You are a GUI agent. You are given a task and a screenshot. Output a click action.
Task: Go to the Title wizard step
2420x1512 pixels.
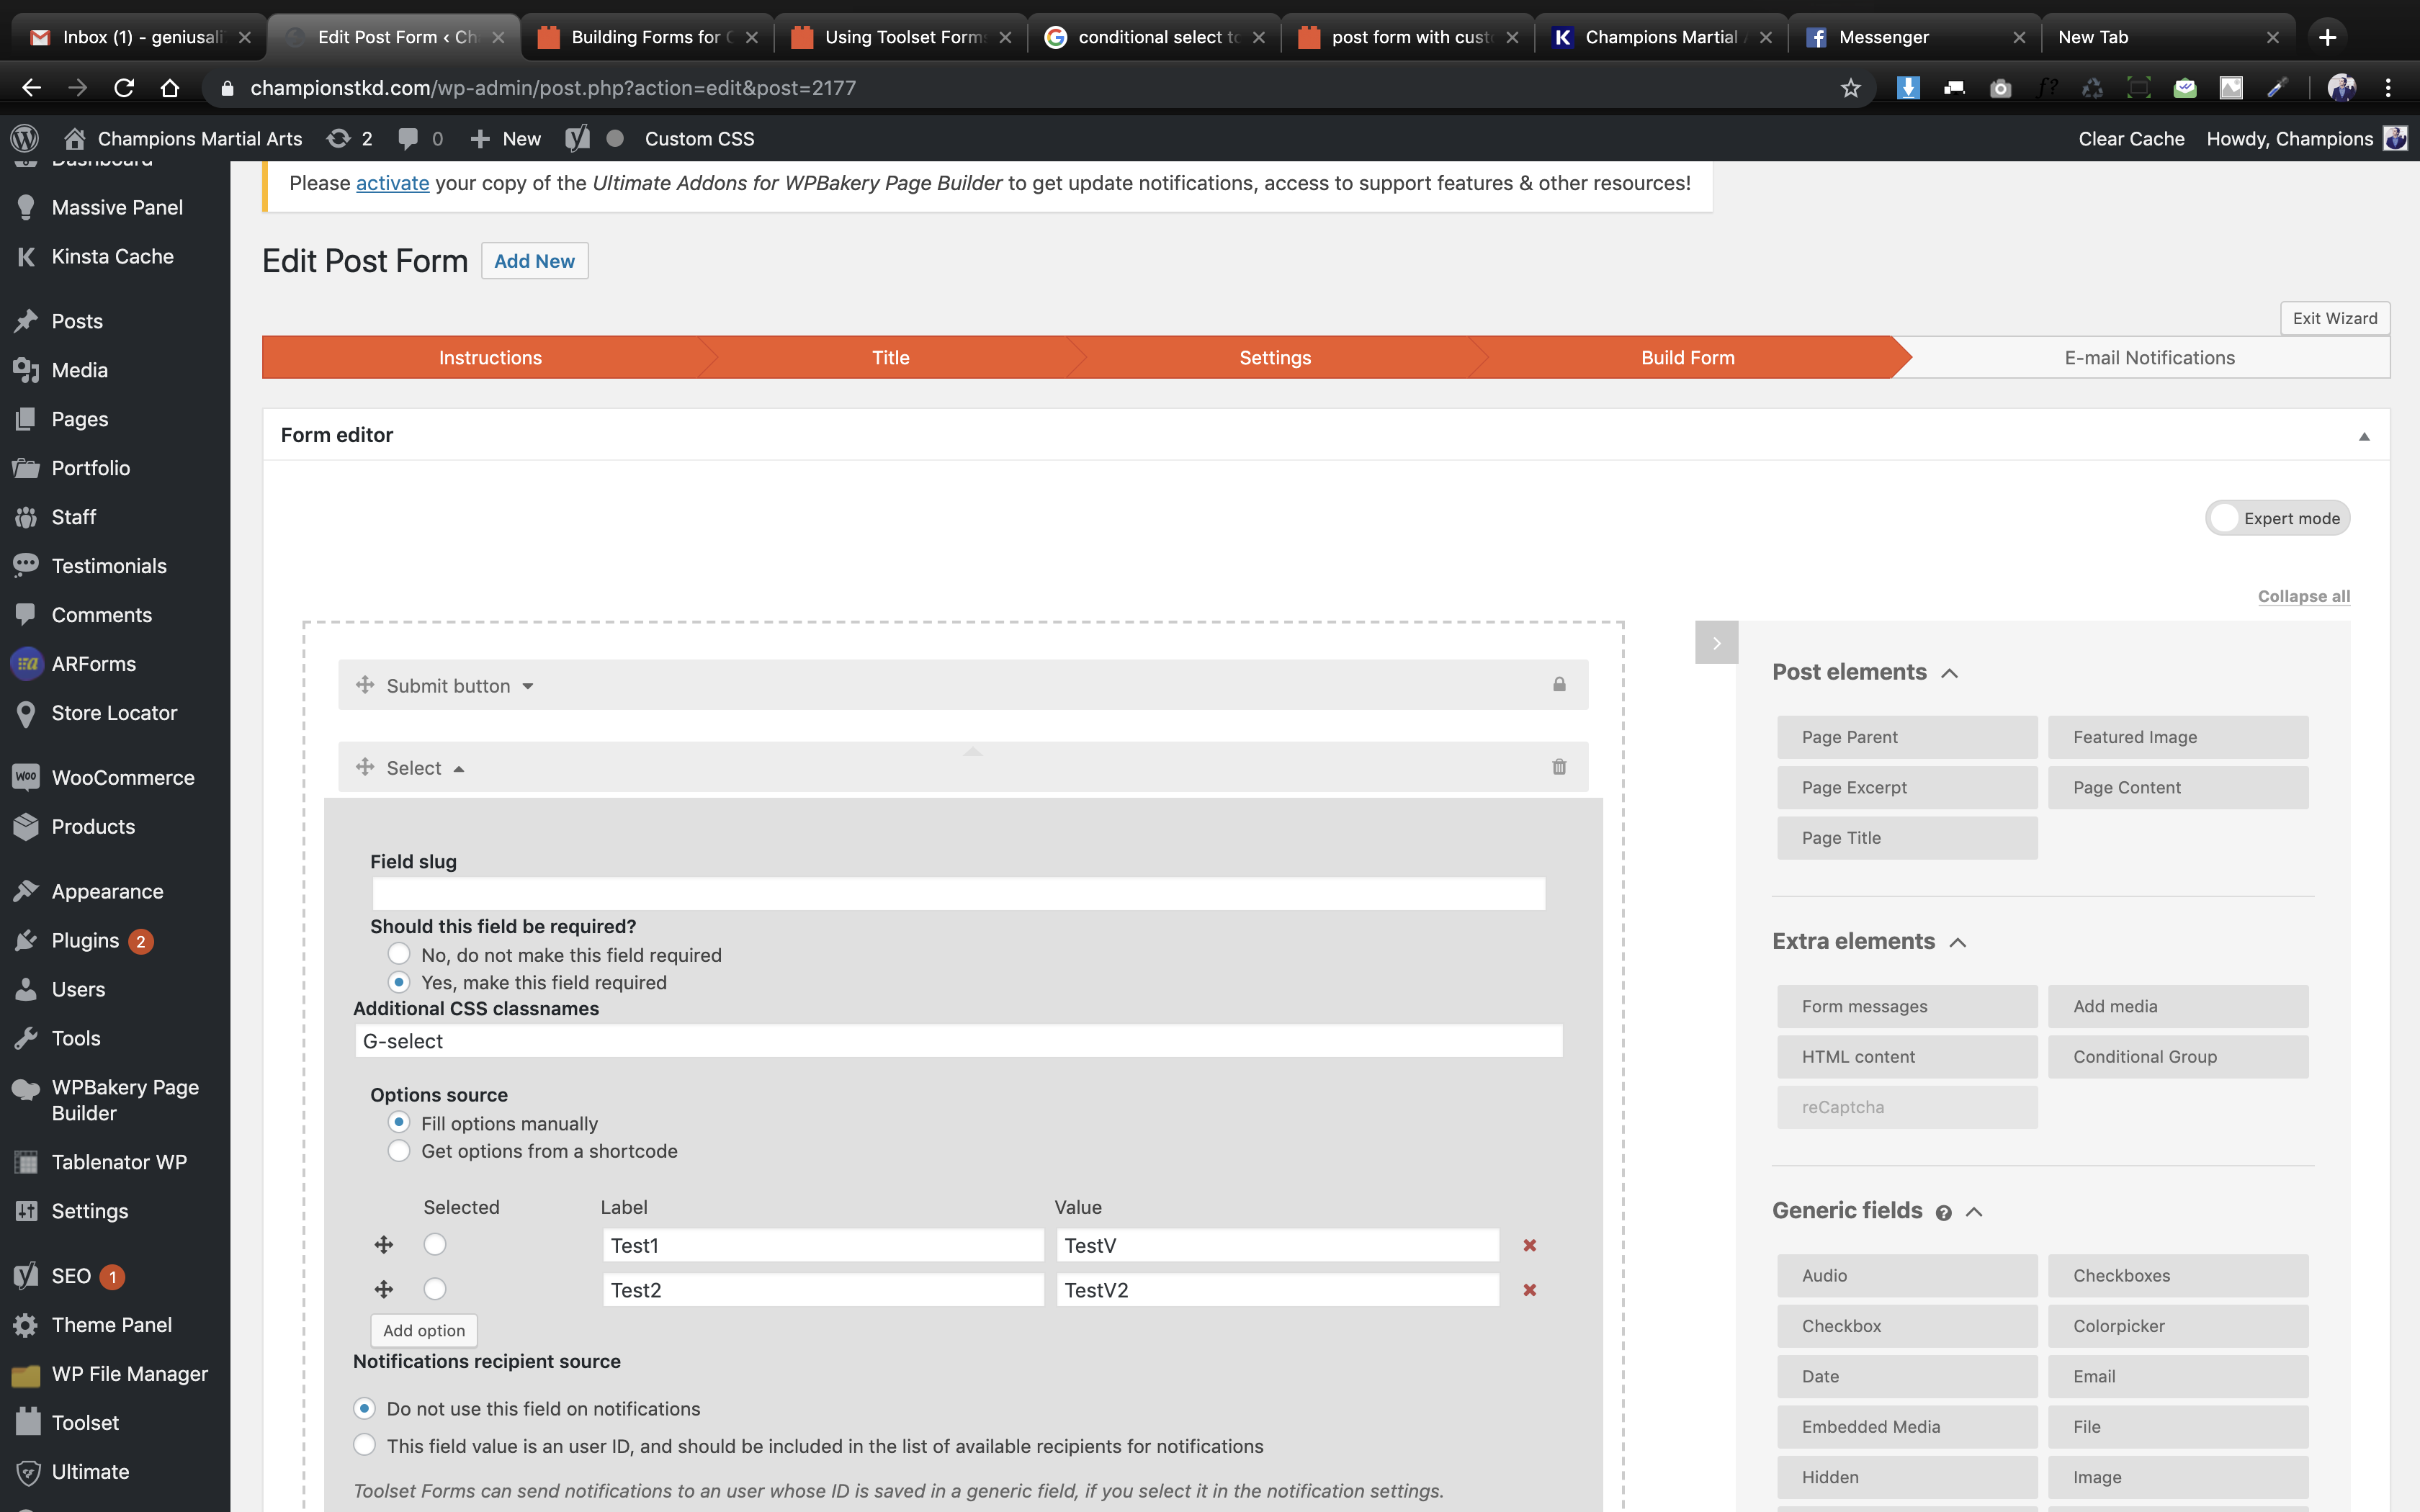890,357
